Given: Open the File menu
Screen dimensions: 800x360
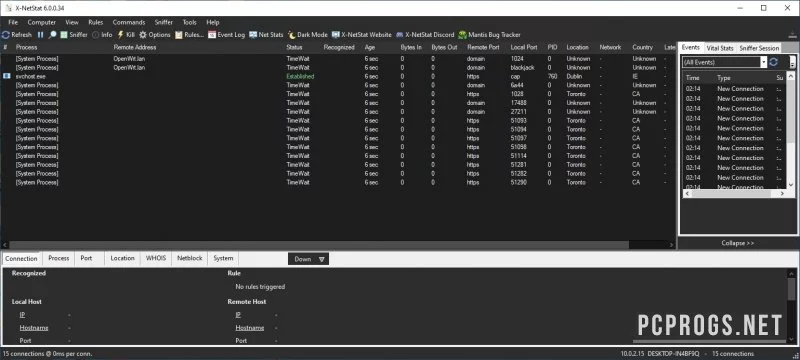Looking at the screenshot, I should pos(13,22).
